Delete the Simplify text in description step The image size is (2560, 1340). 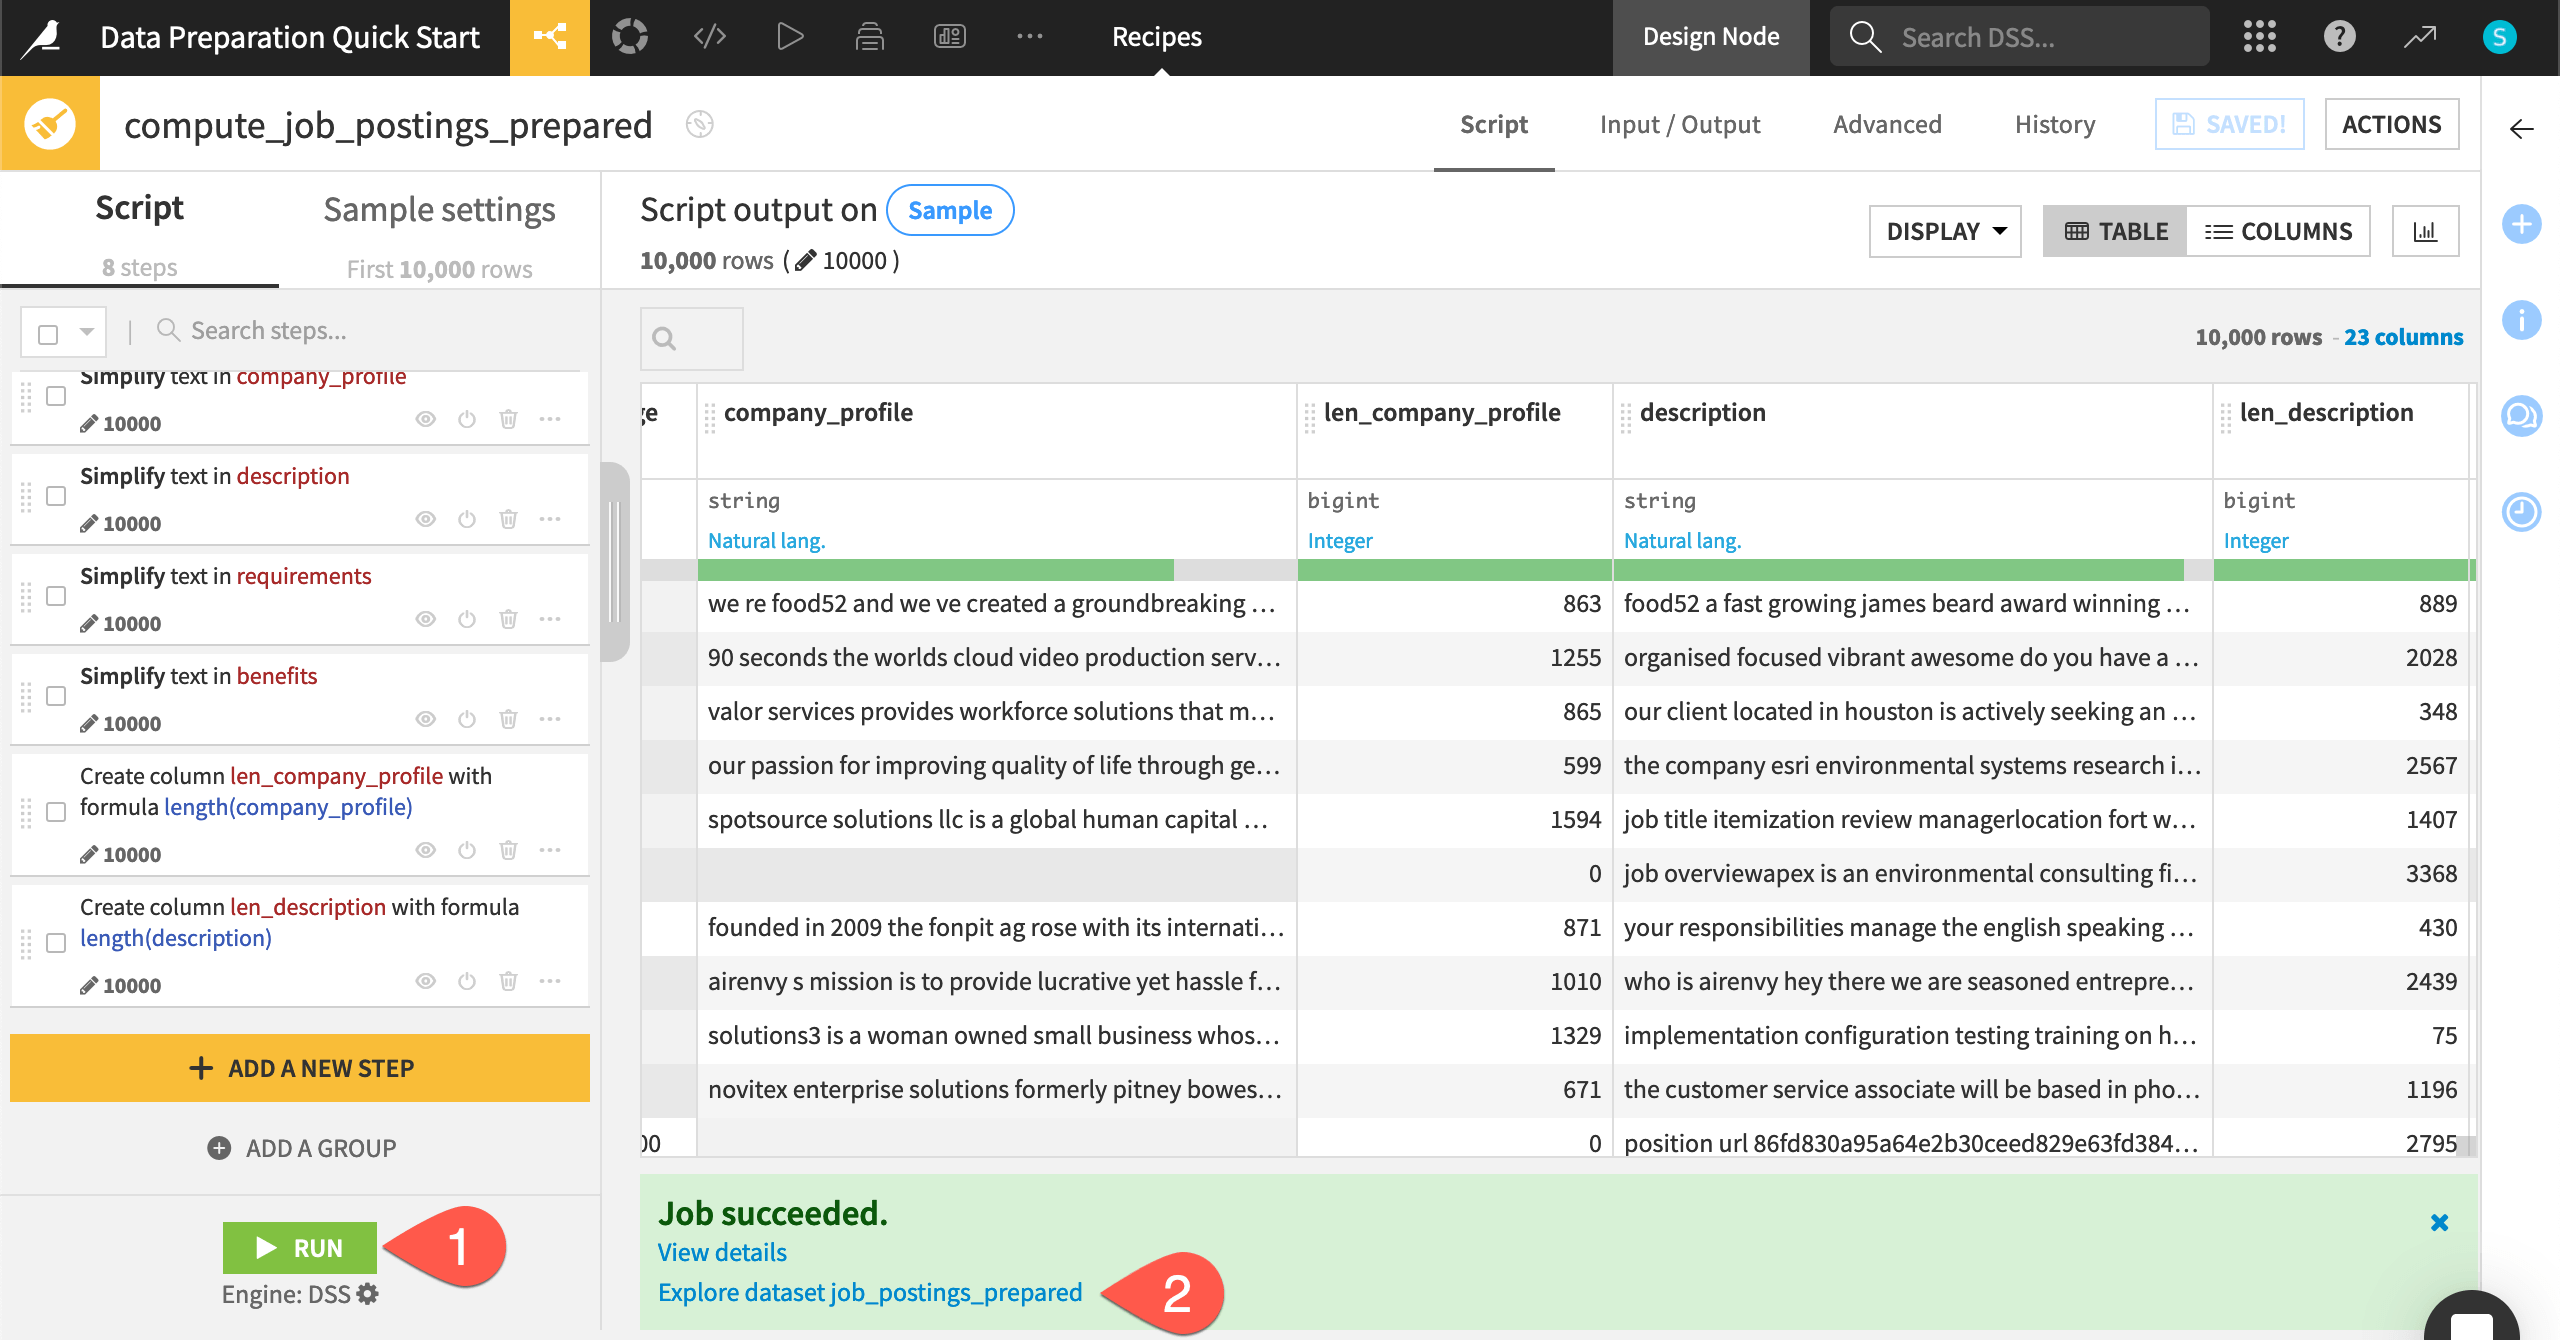tap(508, 519)
